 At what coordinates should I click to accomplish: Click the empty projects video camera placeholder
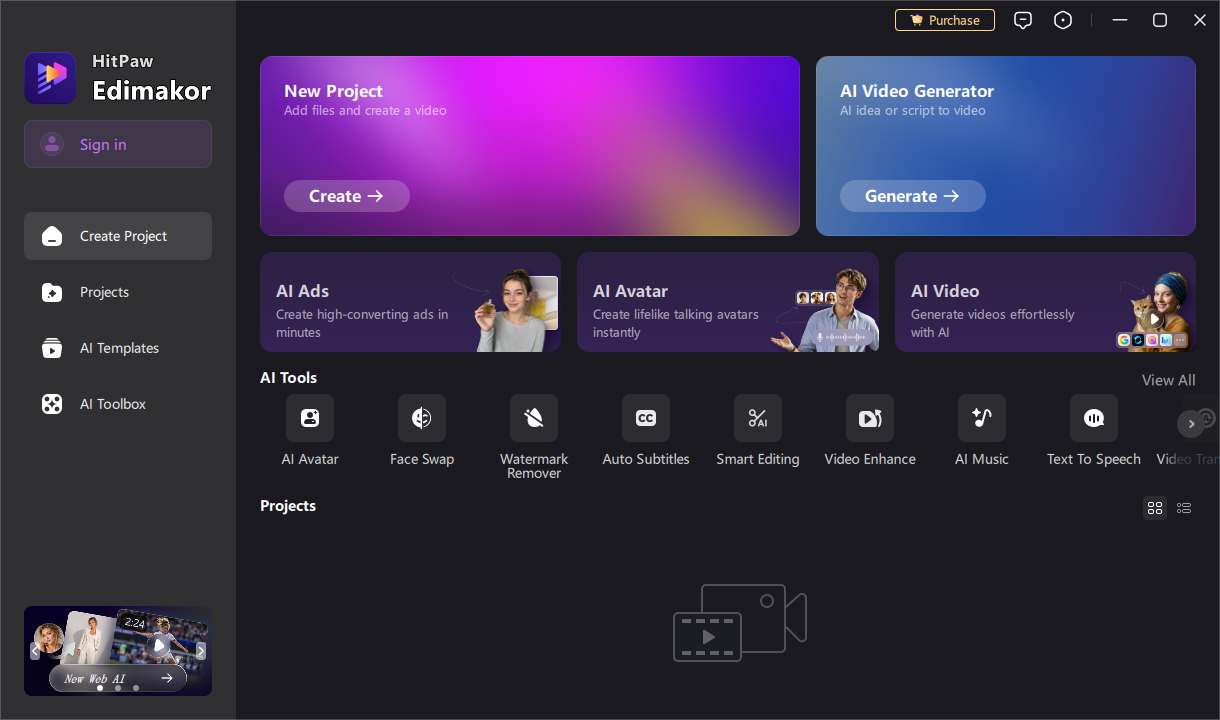(740, 623)
